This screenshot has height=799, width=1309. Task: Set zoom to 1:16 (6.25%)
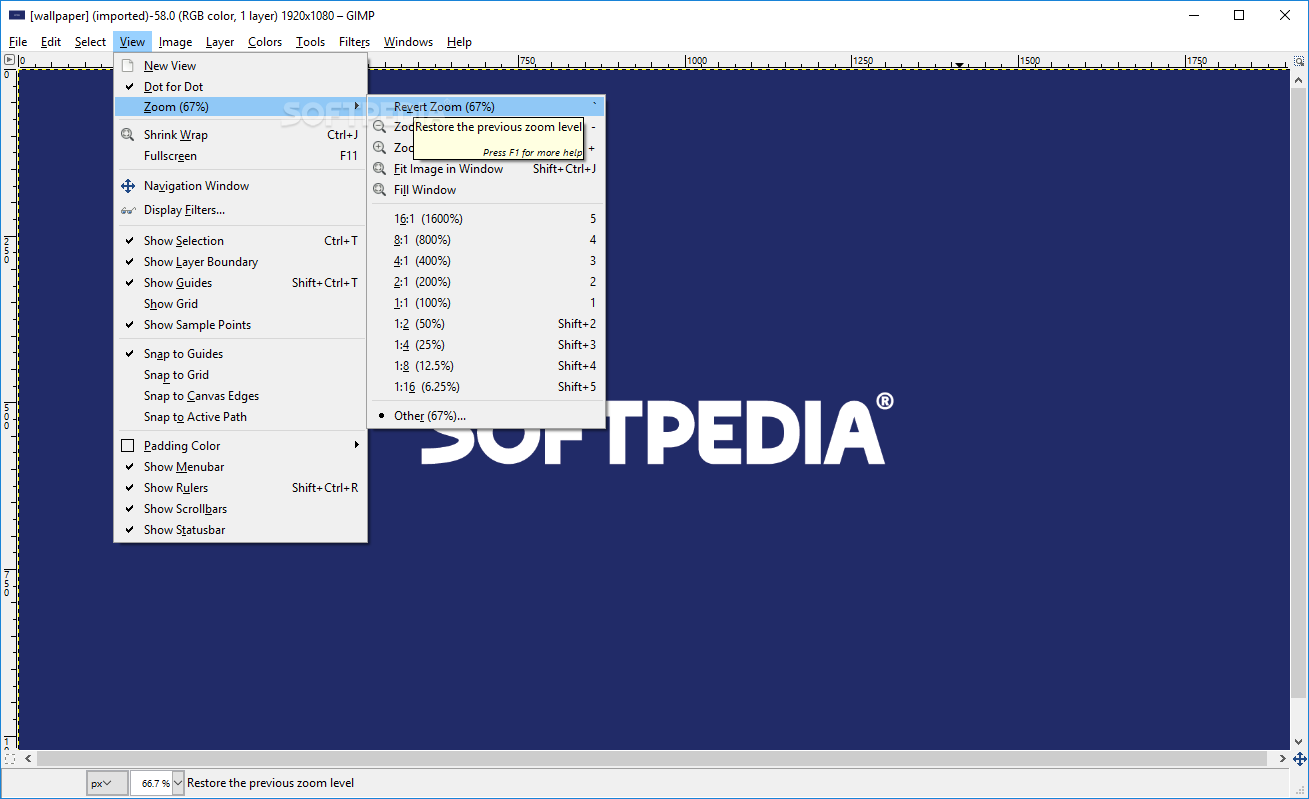click(486, 387)
